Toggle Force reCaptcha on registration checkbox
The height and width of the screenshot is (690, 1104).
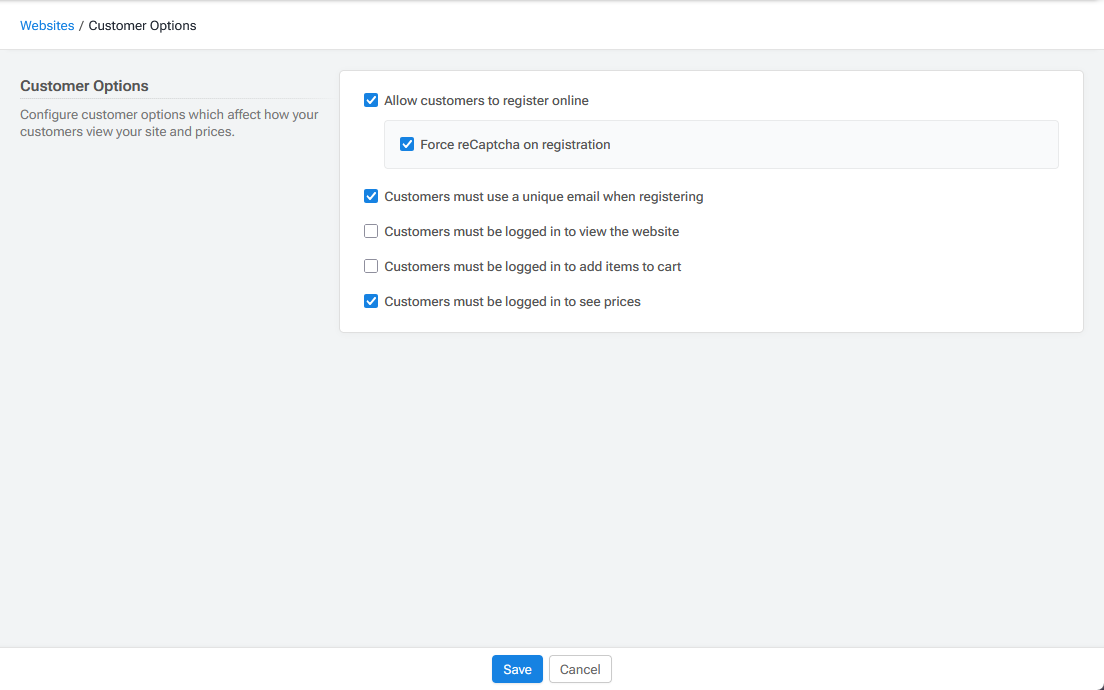click(x=407, y=144)
